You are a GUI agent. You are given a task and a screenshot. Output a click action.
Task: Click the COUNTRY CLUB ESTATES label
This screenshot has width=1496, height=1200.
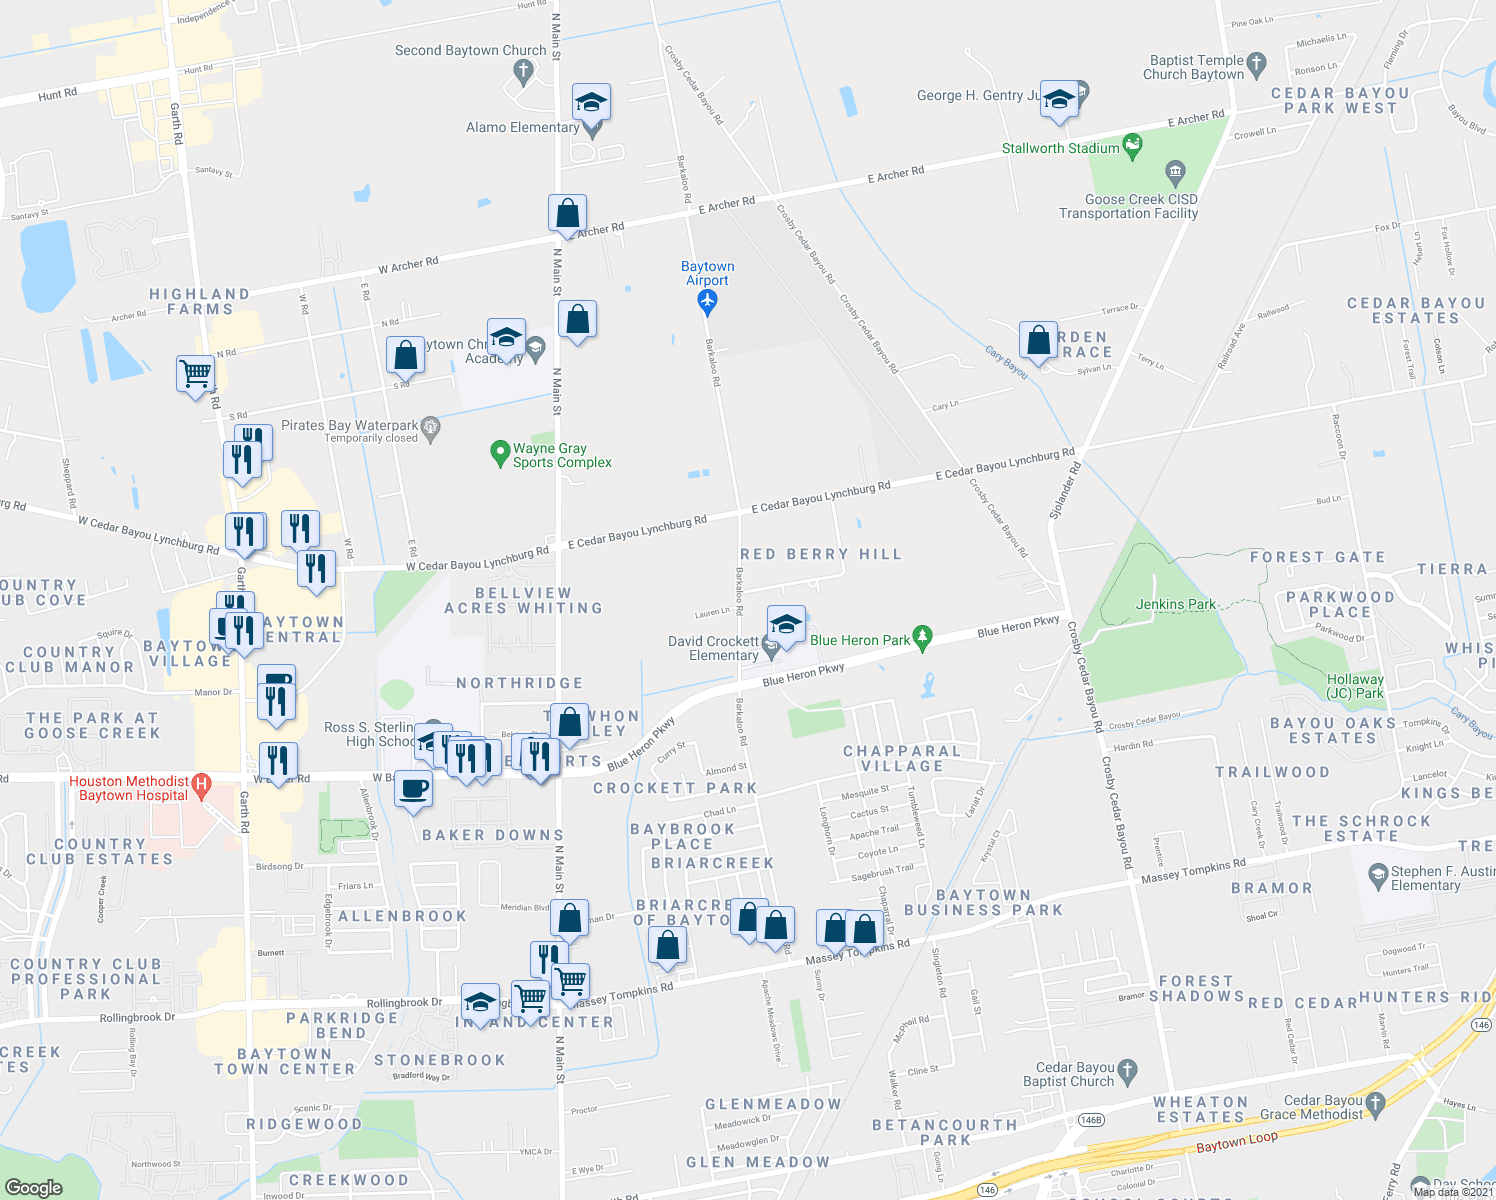pyautogui.click(x=100, y=851)
